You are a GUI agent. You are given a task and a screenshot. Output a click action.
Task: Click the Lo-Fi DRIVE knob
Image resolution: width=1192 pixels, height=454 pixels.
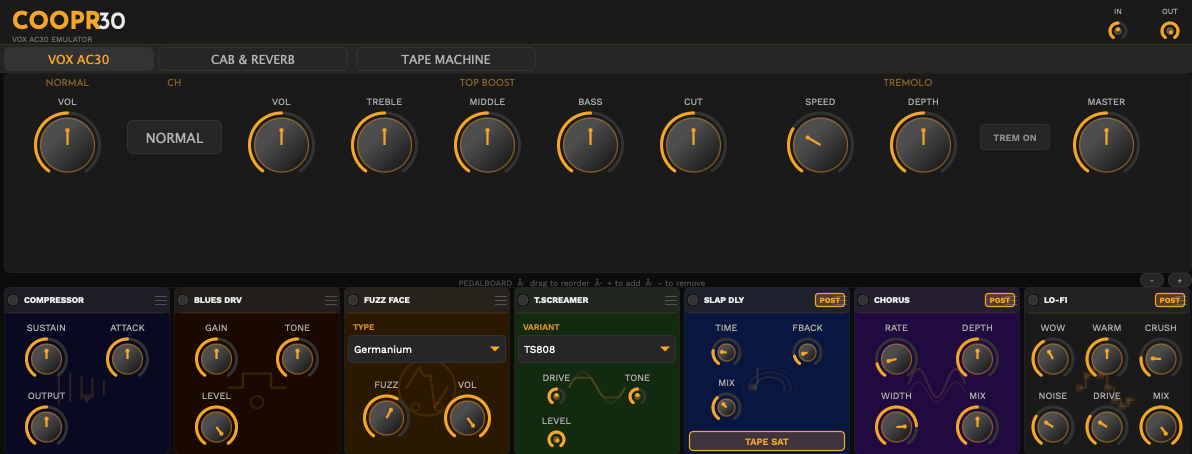coord(1107,427)
